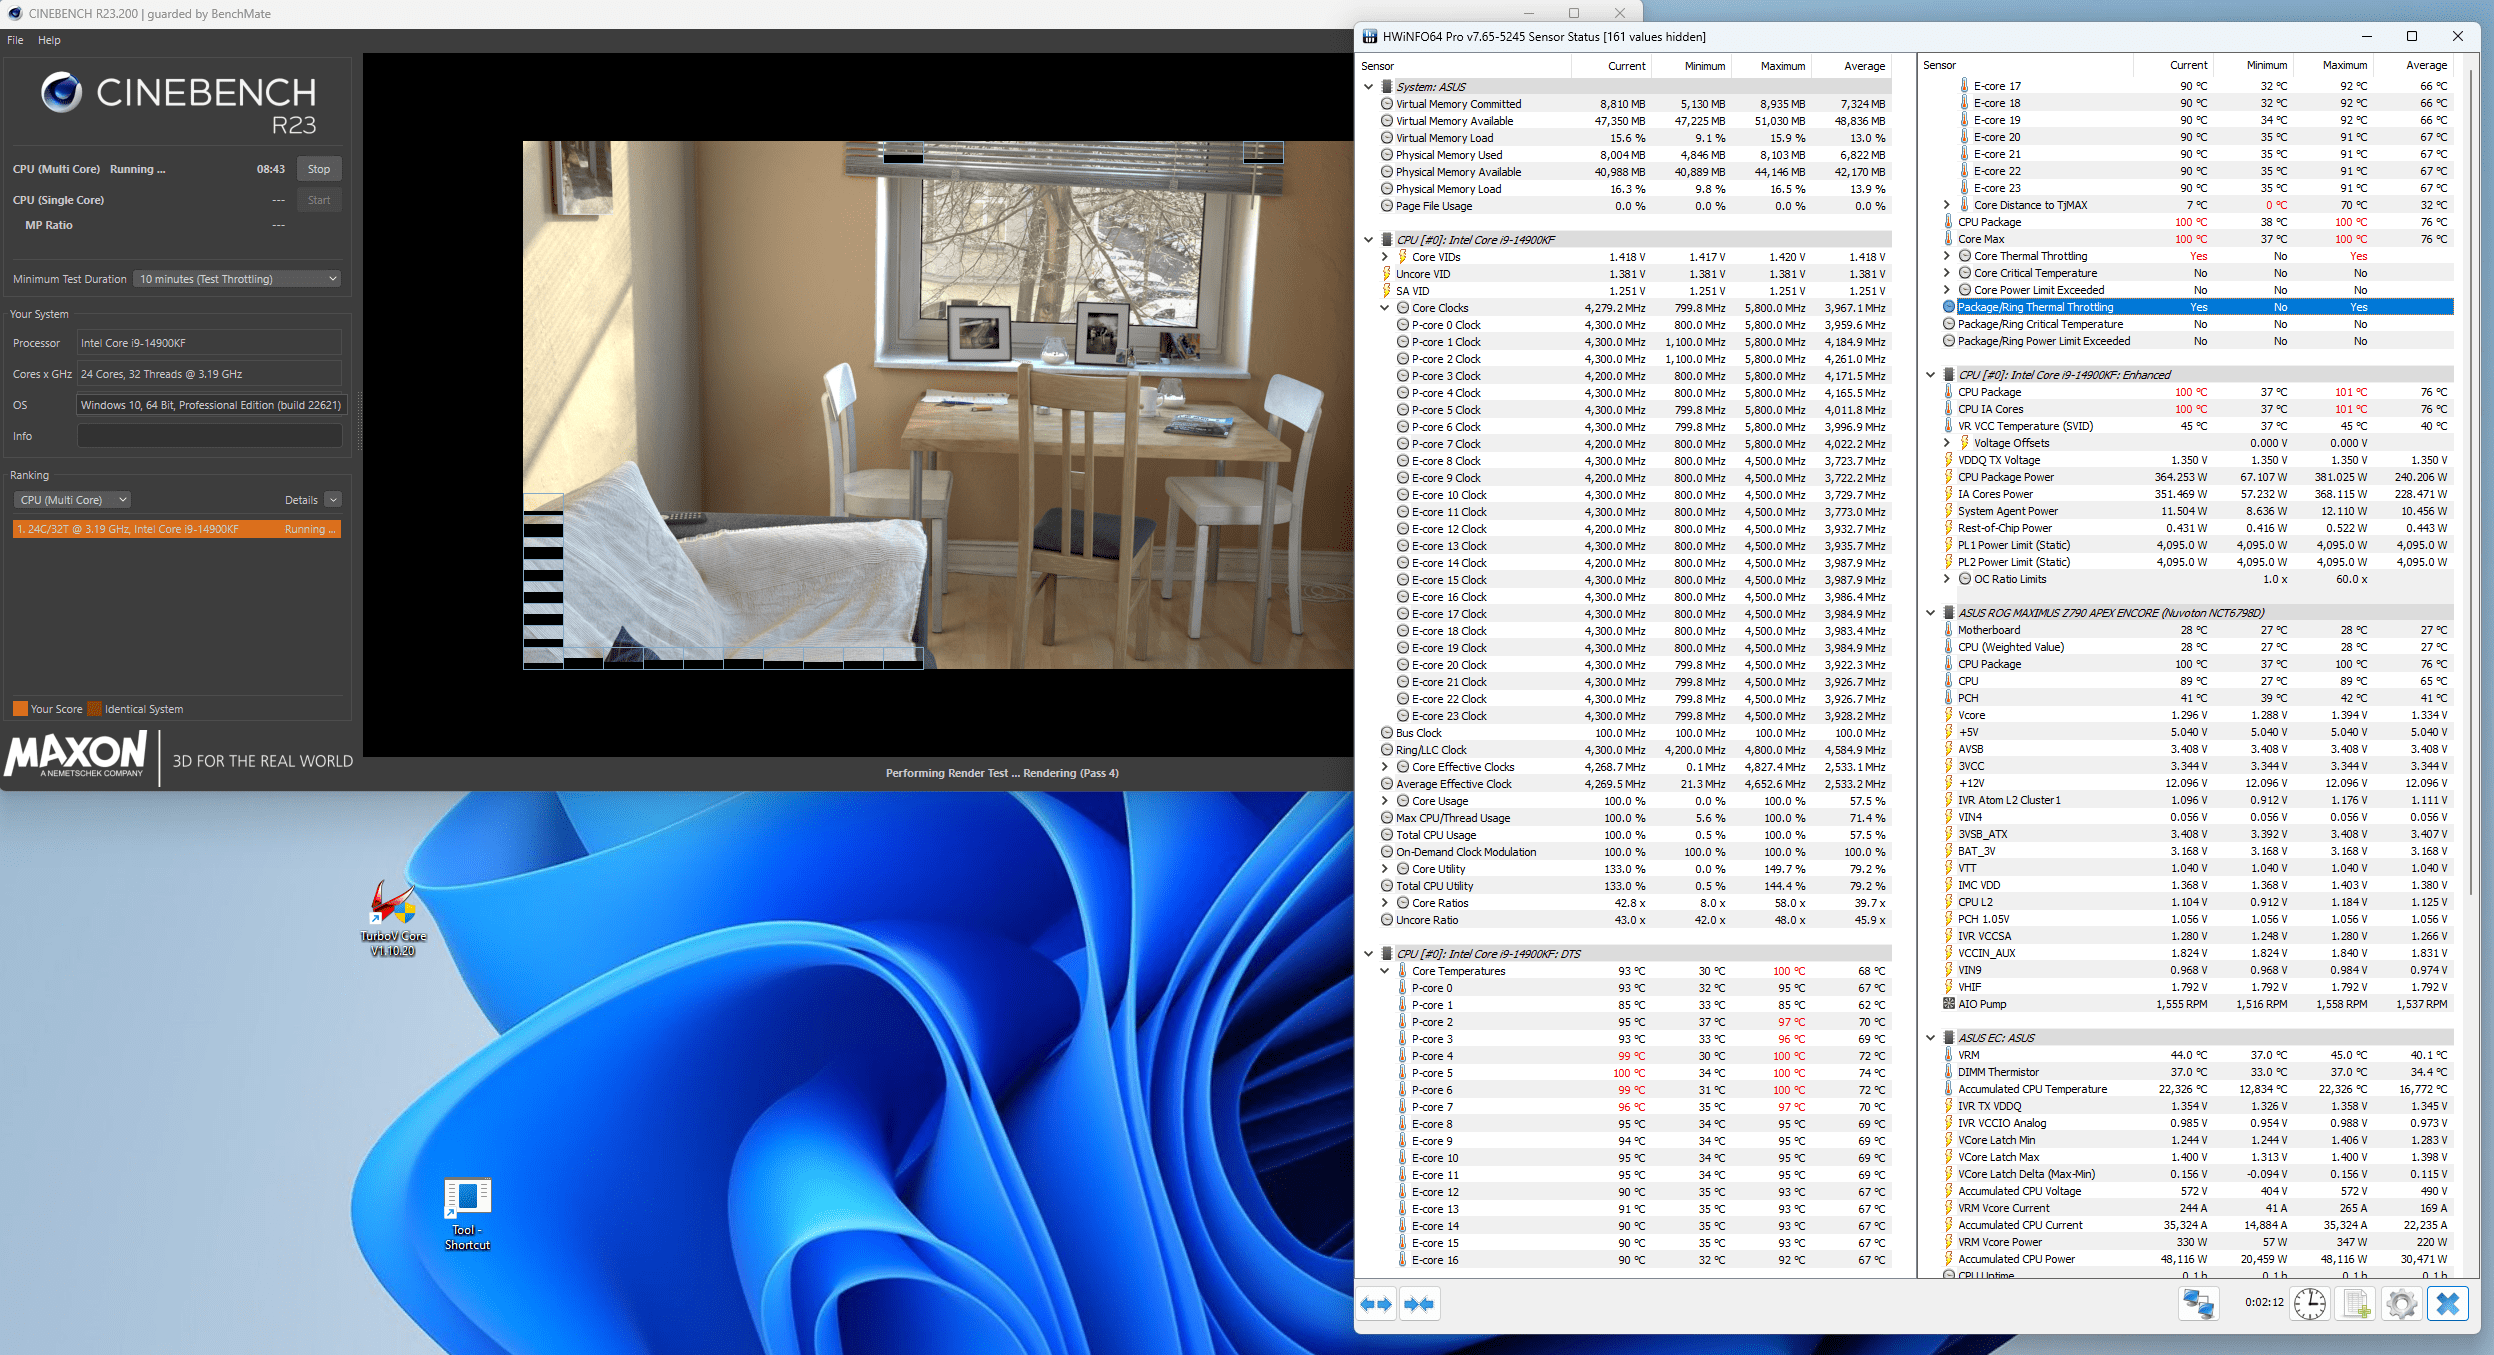Screen dimensions: 2494x1355
Task: Open the Help menu in Cinebench
Action: pyautogui.click(x=49, y=40)
